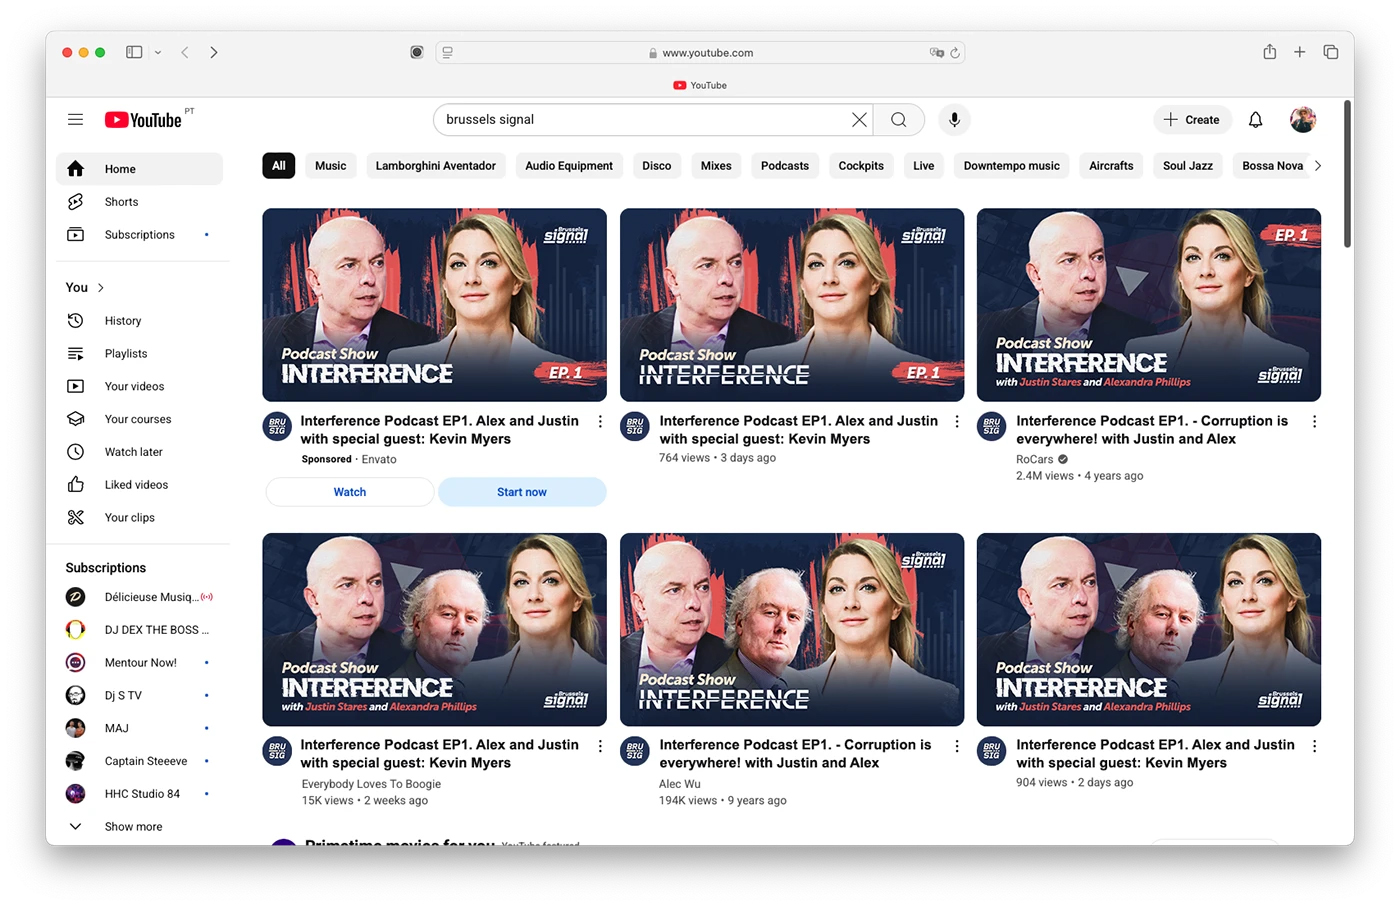Go to the YouTube logo homepage
Screen dimensions: 1400x906
coord(144,120)
